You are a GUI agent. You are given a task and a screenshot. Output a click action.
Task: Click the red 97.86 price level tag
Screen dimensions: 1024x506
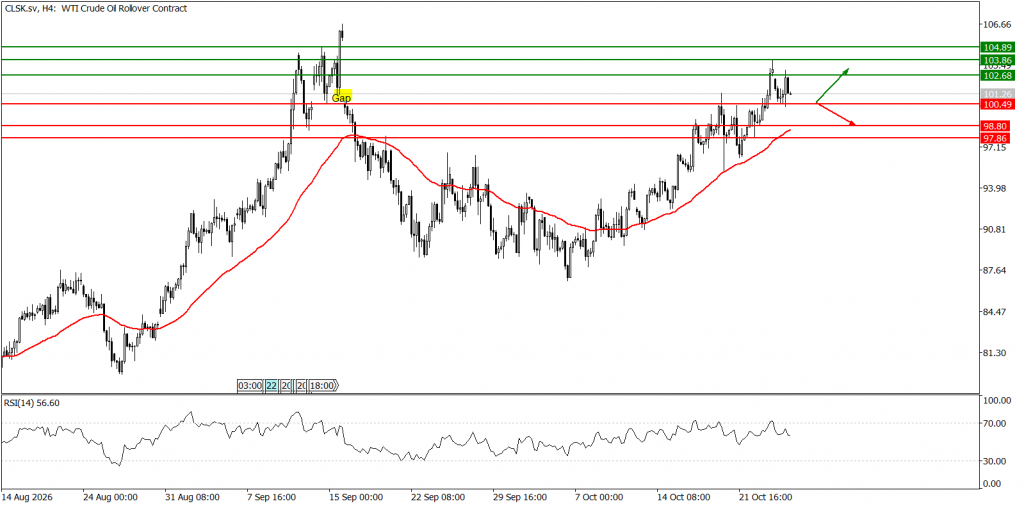pyautogui.click(x=997, y=138)
